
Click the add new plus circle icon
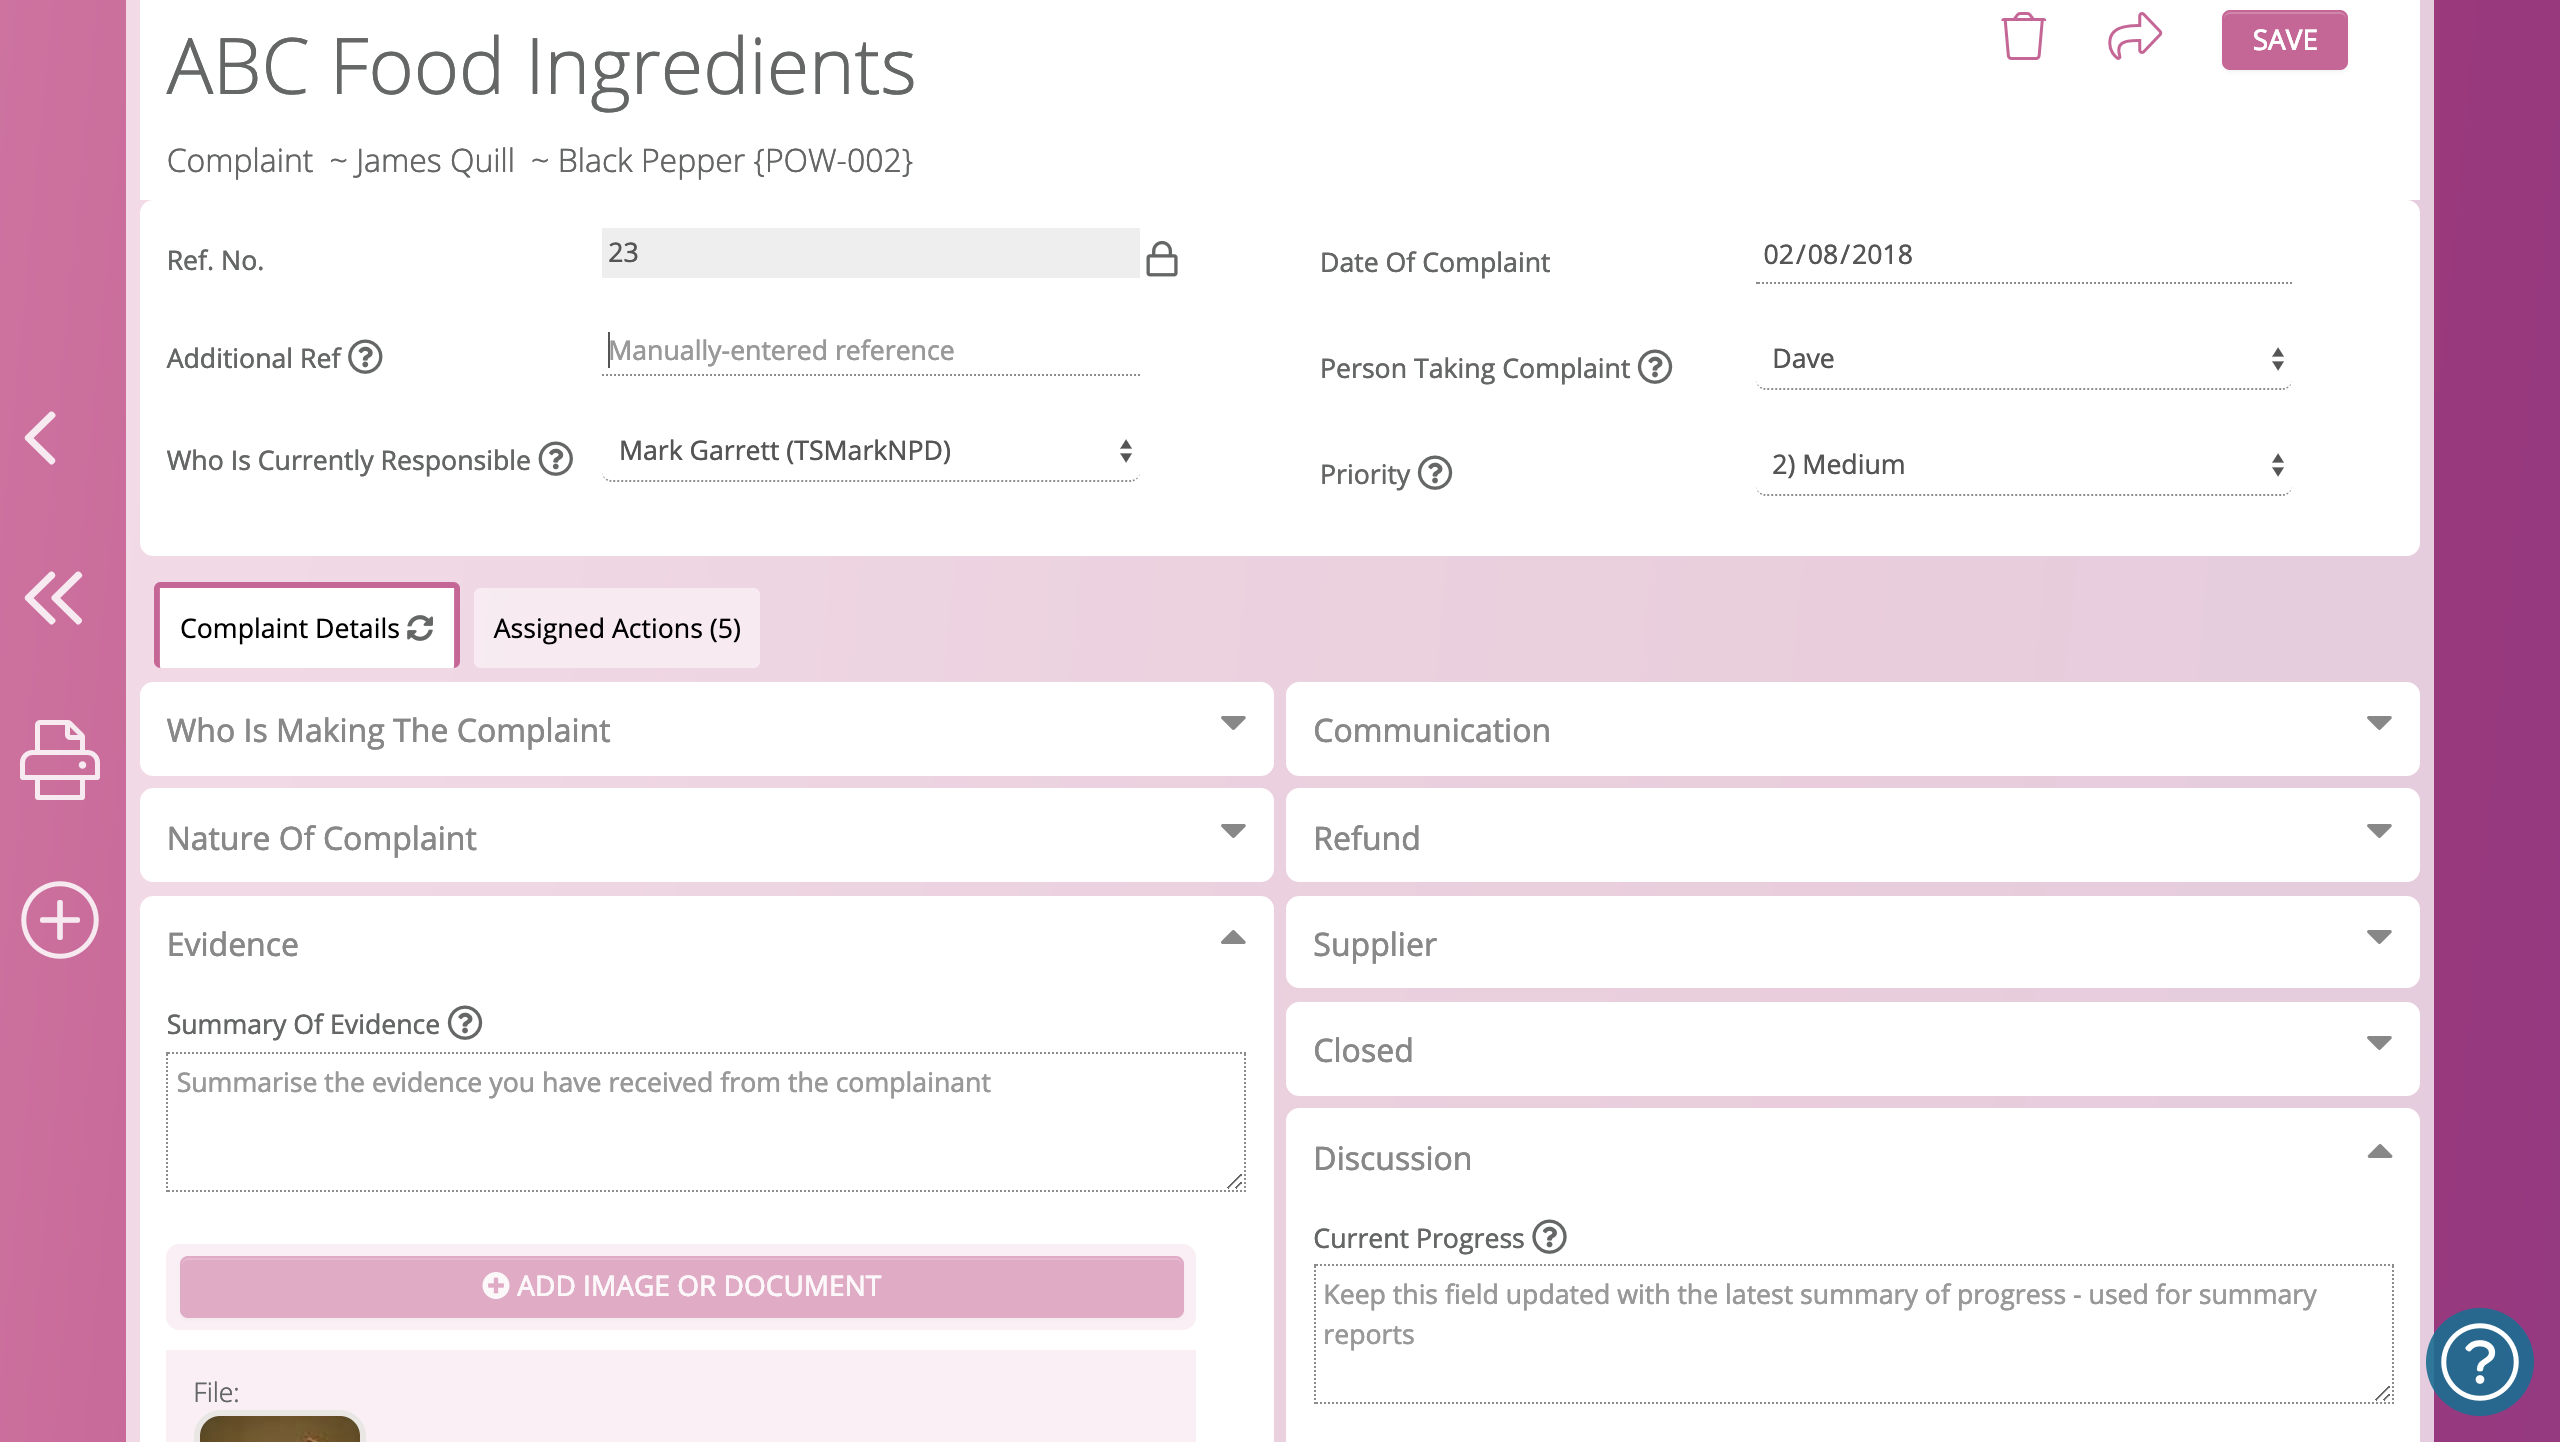coord(60,920)
